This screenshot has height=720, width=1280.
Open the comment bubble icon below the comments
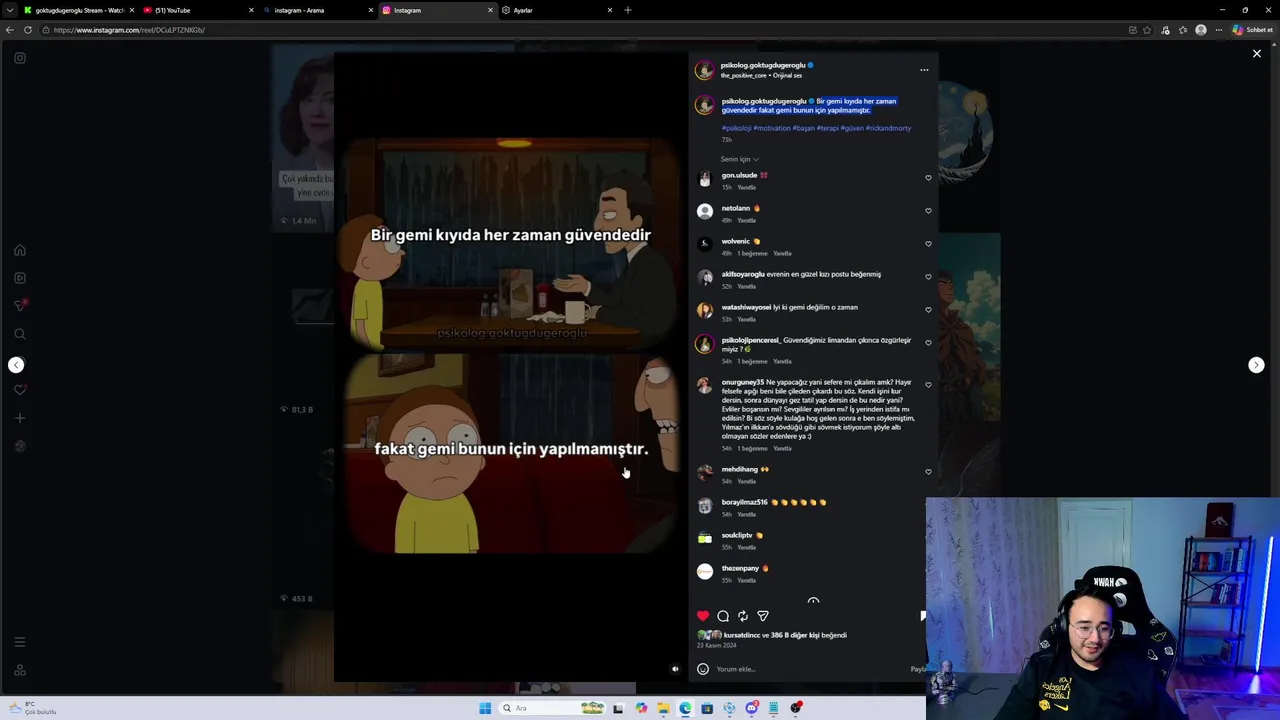[x=723, y=616]
